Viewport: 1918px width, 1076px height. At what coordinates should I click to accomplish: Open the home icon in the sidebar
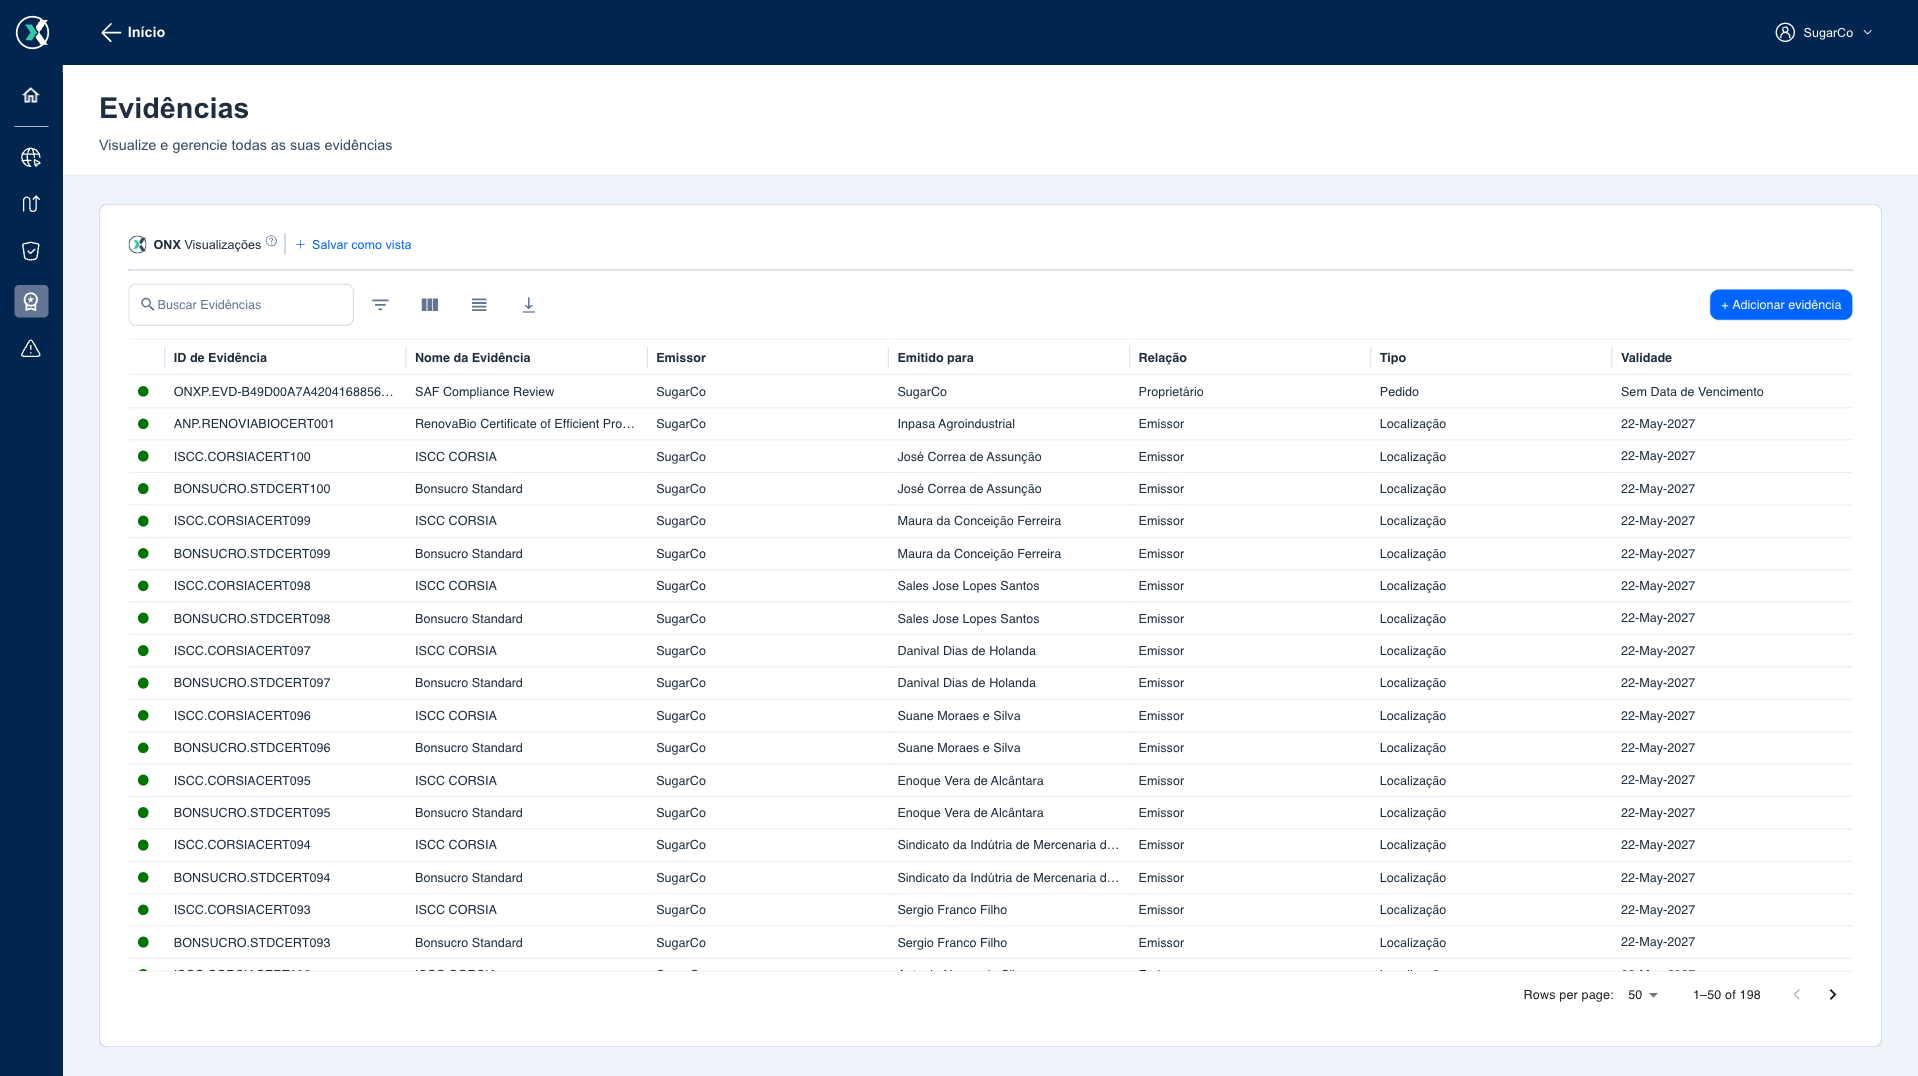(31, 95)
